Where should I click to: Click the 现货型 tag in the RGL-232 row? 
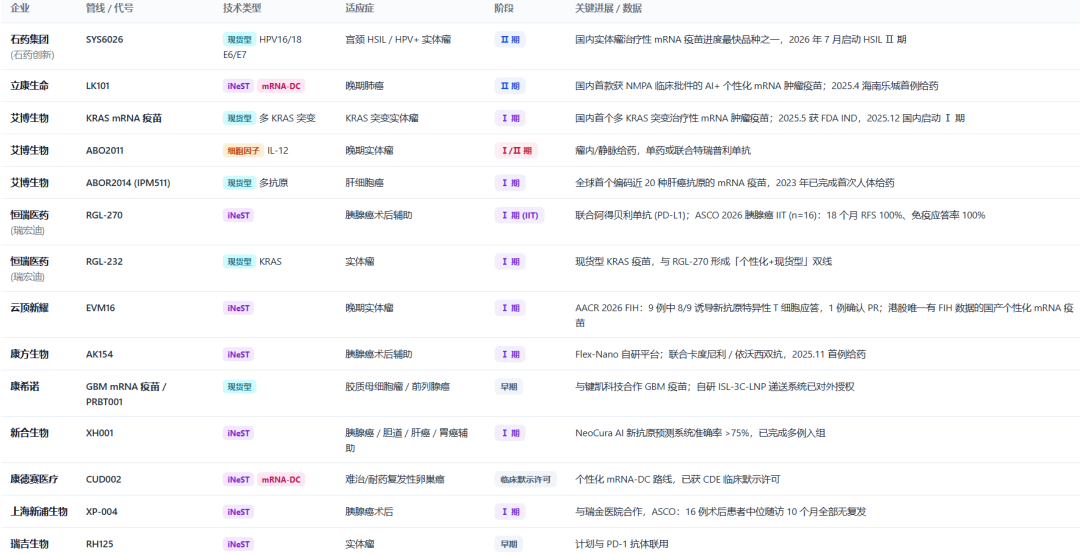click(240, 262)
